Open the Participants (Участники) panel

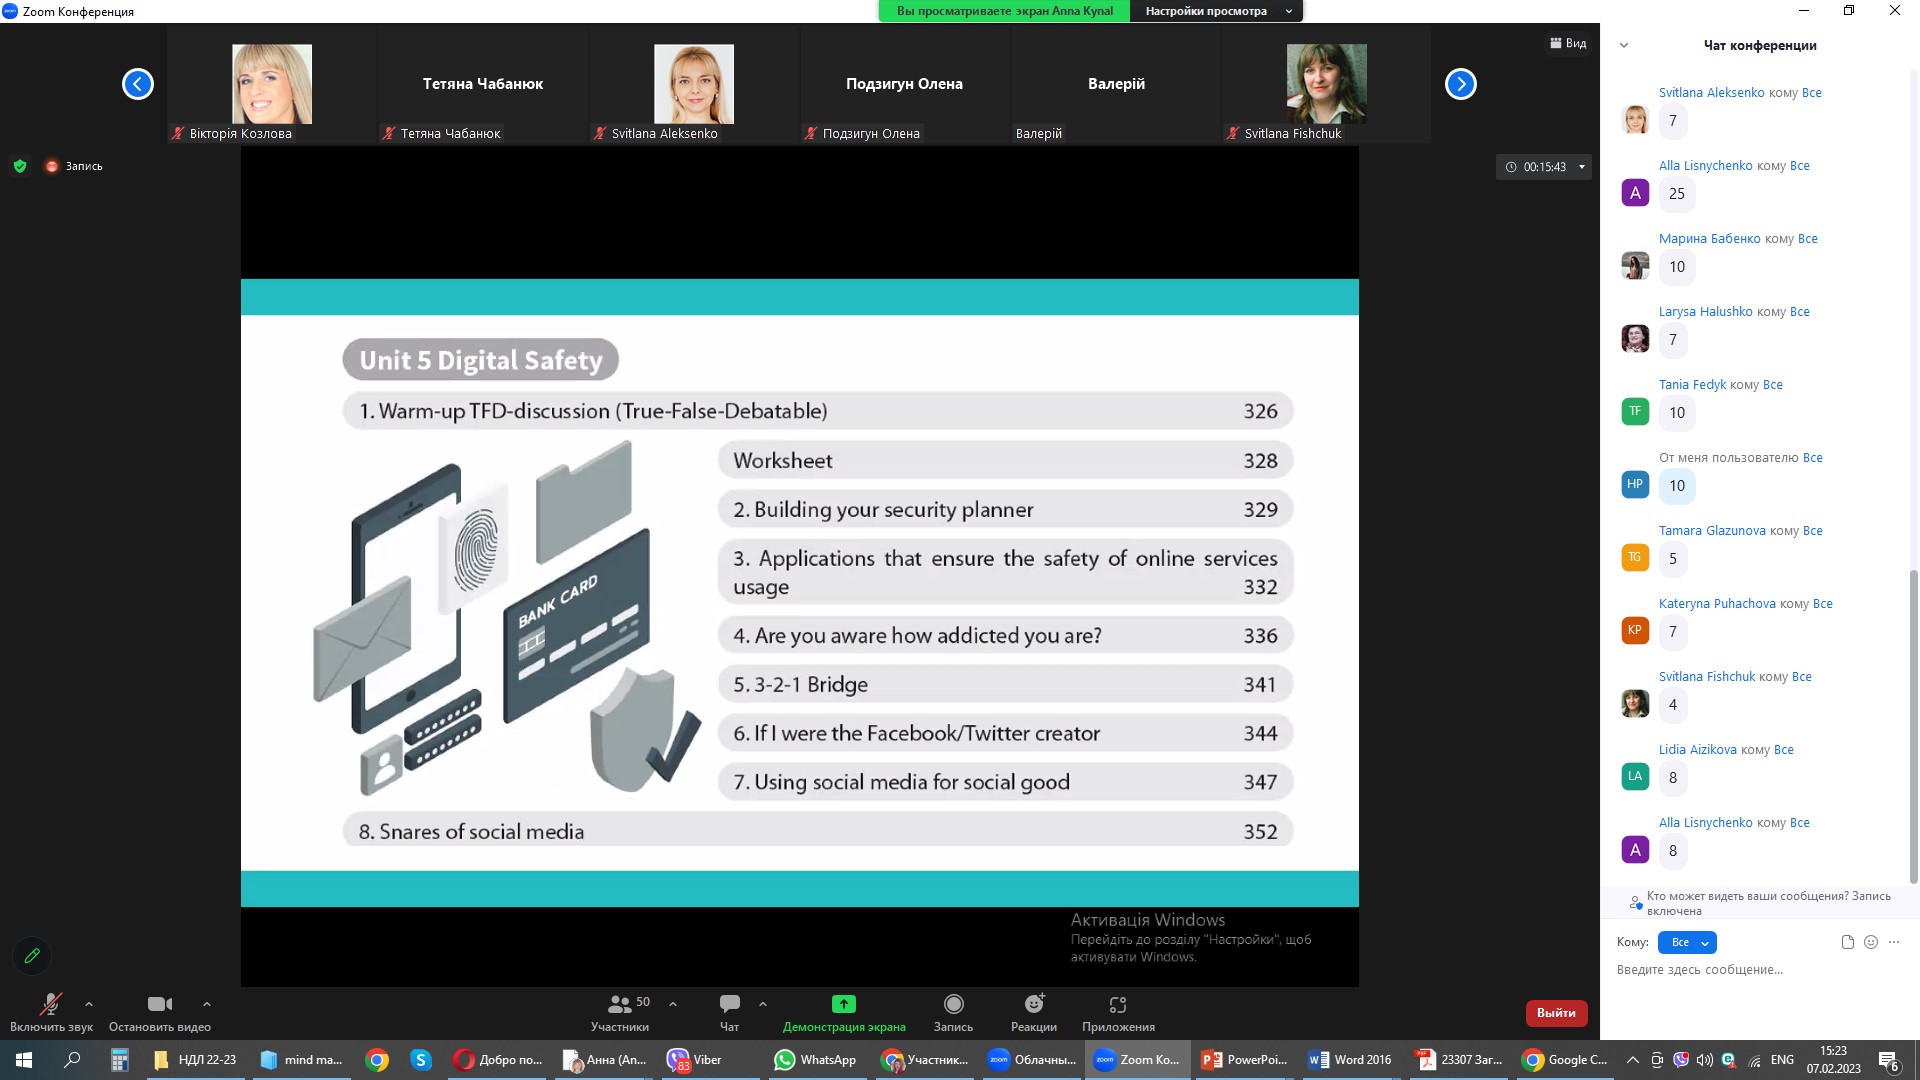pyautogui.click(x=620, y=1011)
